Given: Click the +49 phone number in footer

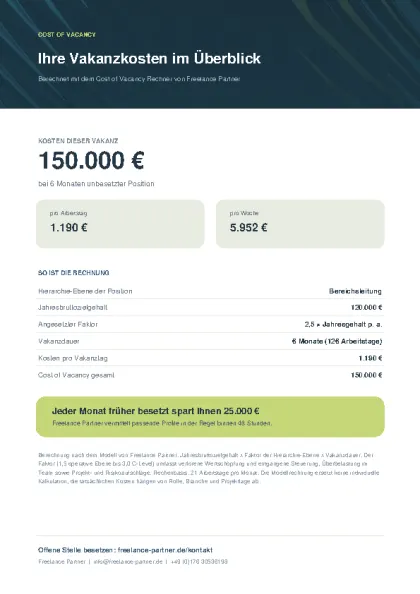Looking at the screenshot, I should pyautogui.click(x=199, y=561).
